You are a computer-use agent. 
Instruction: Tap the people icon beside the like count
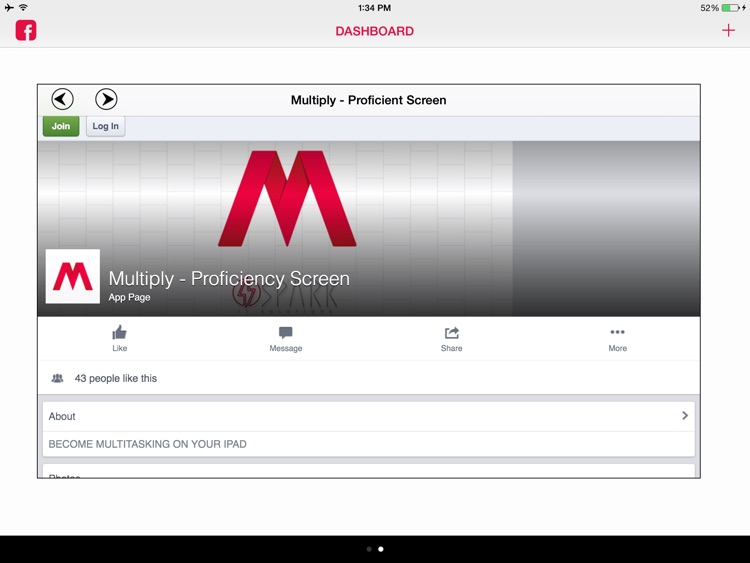click(x=57, y=378)
